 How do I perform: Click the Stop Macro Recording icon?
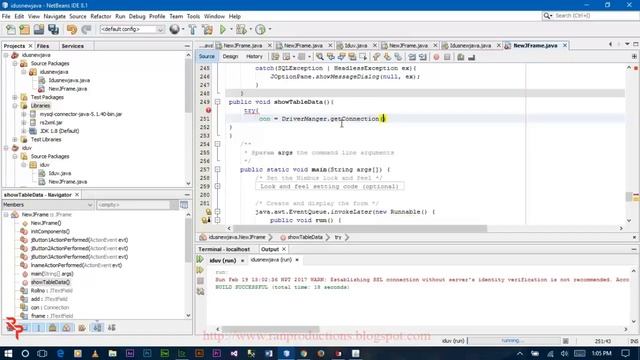coord(447,57)
